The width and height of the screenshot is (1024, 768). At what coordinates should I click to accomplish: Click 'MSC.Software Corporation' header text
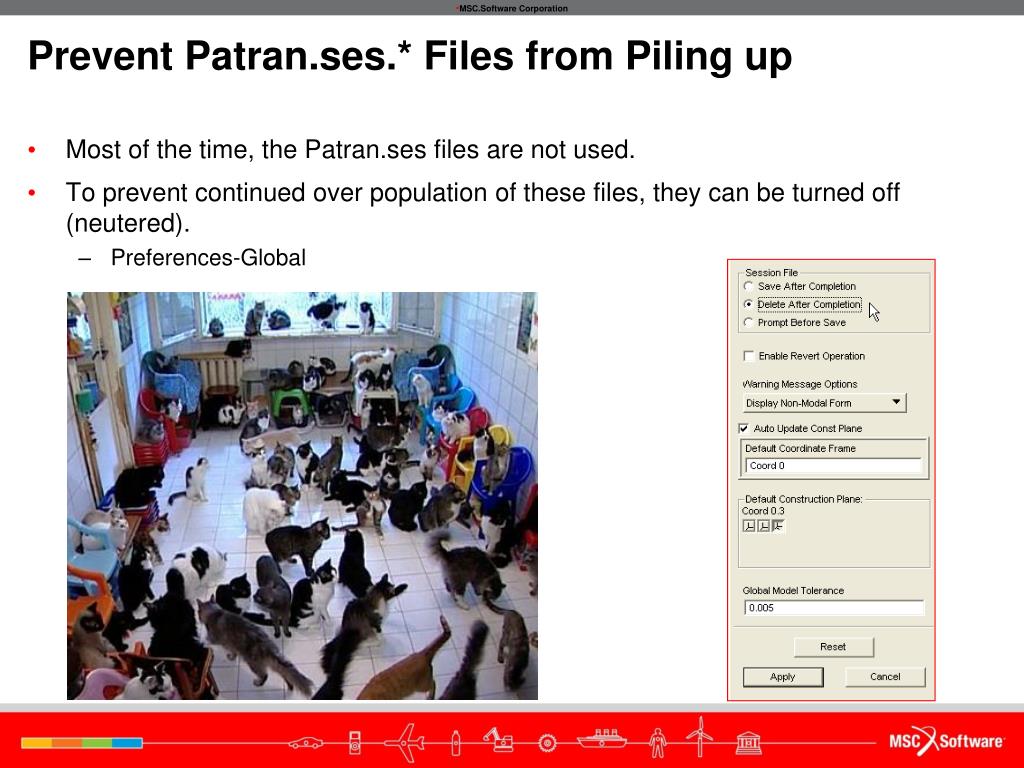[513, 8]
